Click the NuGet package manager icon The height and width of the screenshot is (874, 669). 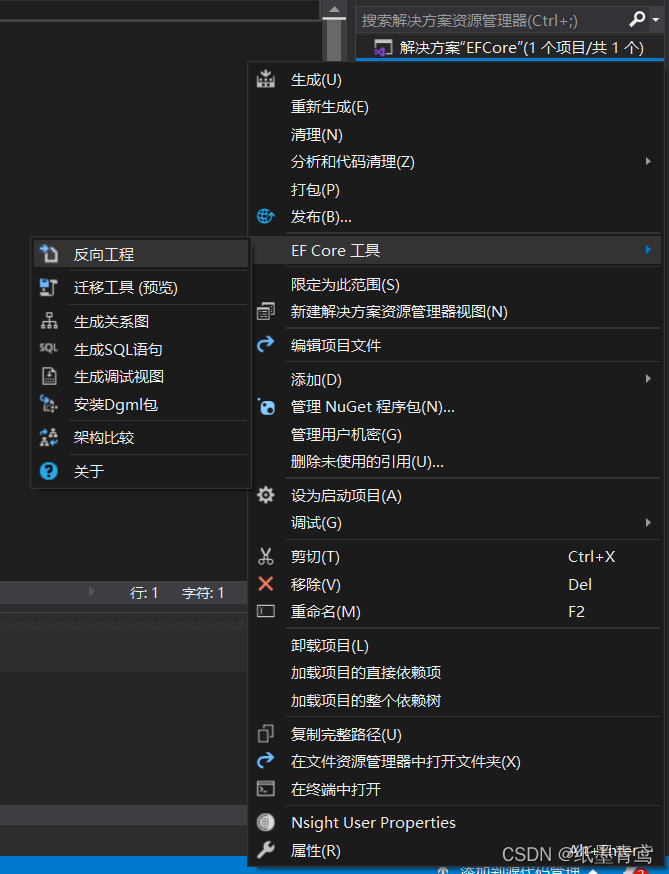click(266, 407)
